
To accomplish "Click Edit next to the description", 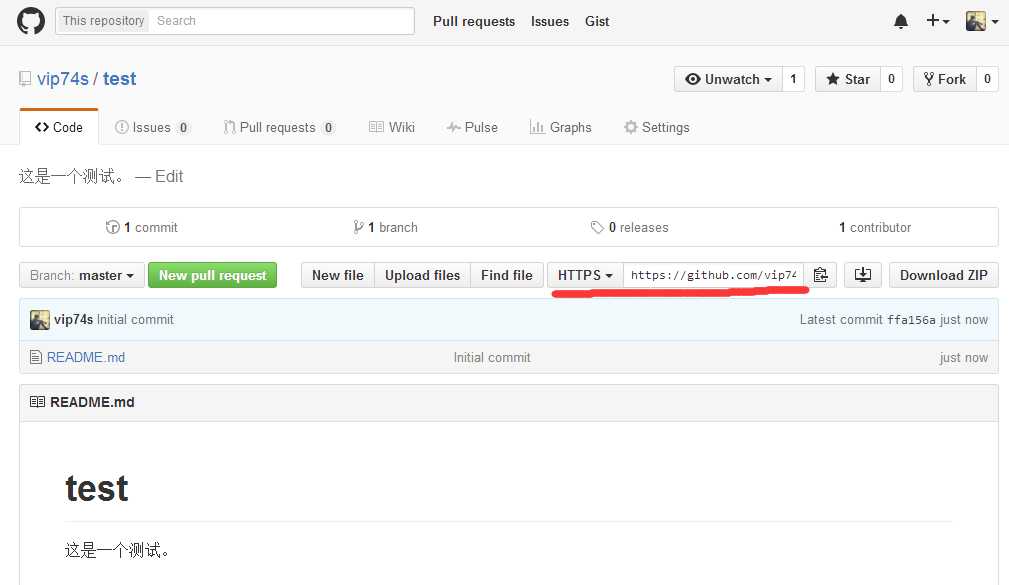I will [169, 176].
